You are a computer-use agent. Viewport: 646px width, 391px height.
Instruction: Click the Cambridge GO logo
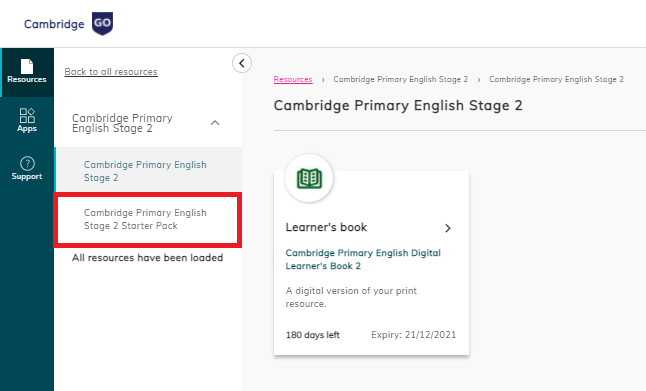coord(68,23)
